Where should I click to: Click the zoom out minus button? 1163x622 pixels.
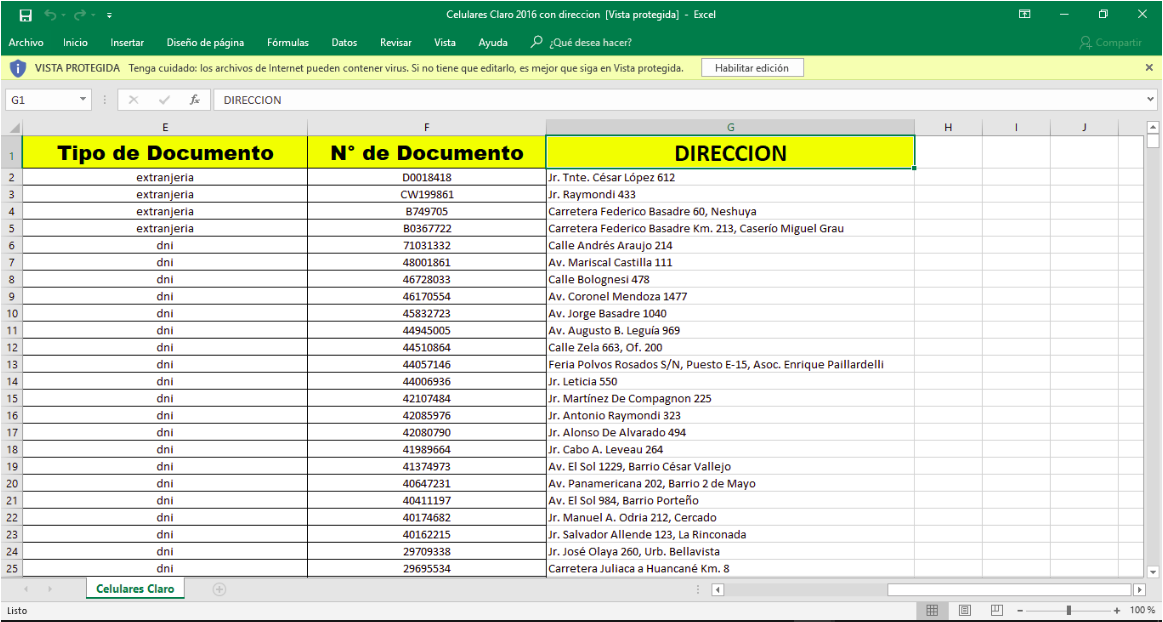(x=1021, y=610)
